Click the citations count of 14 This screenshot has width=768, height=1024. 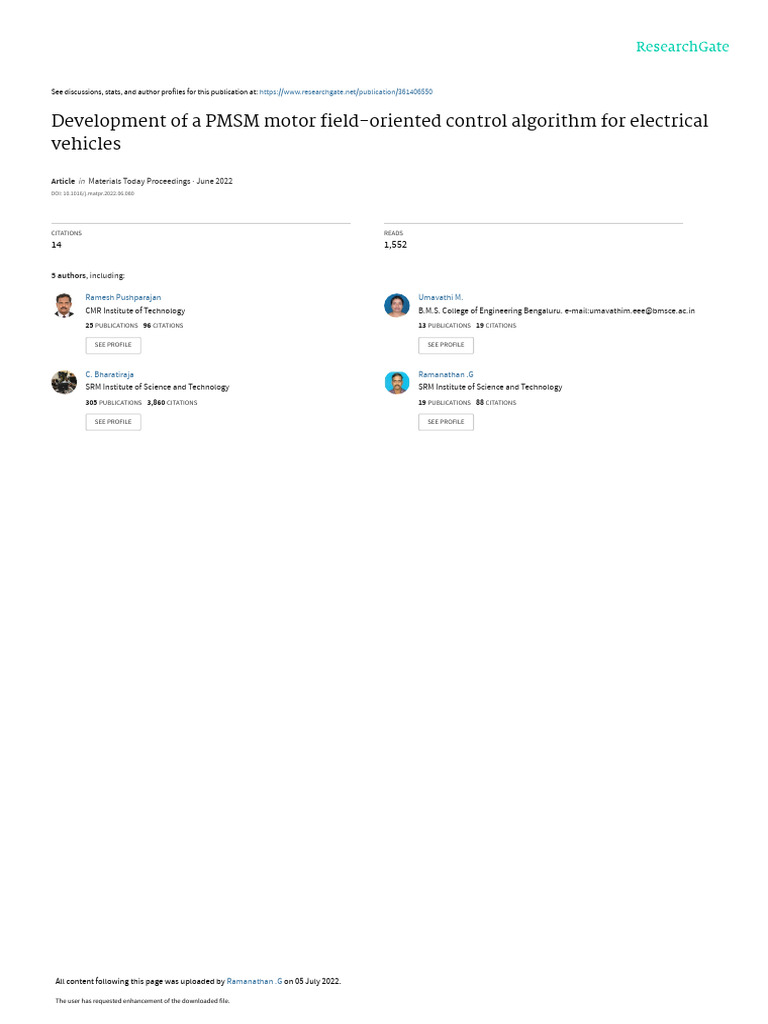pyautogui.click(x=56, y=245)
